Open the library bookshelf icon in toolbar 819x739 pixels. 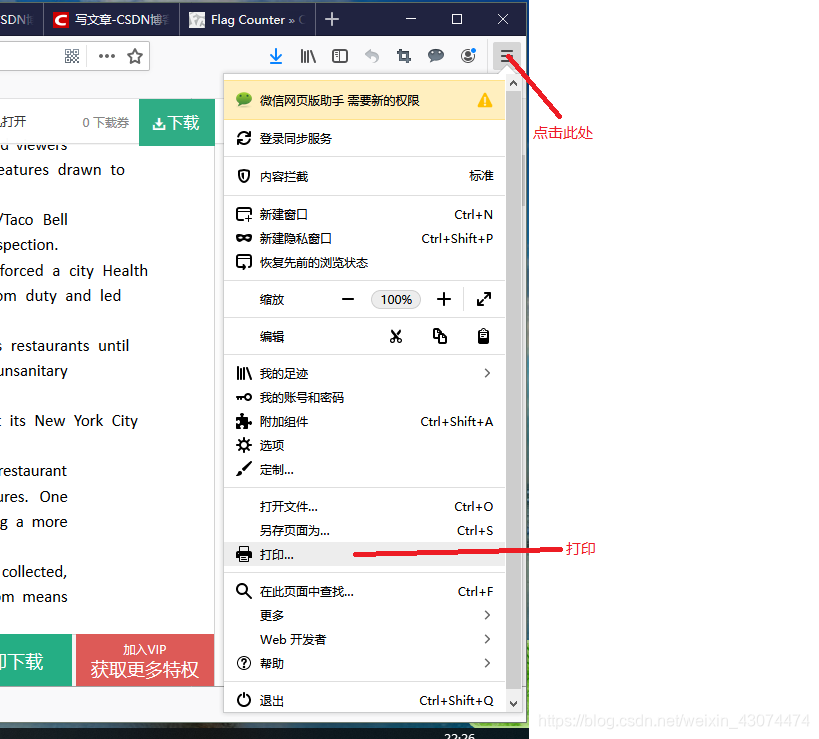point(308,56)
